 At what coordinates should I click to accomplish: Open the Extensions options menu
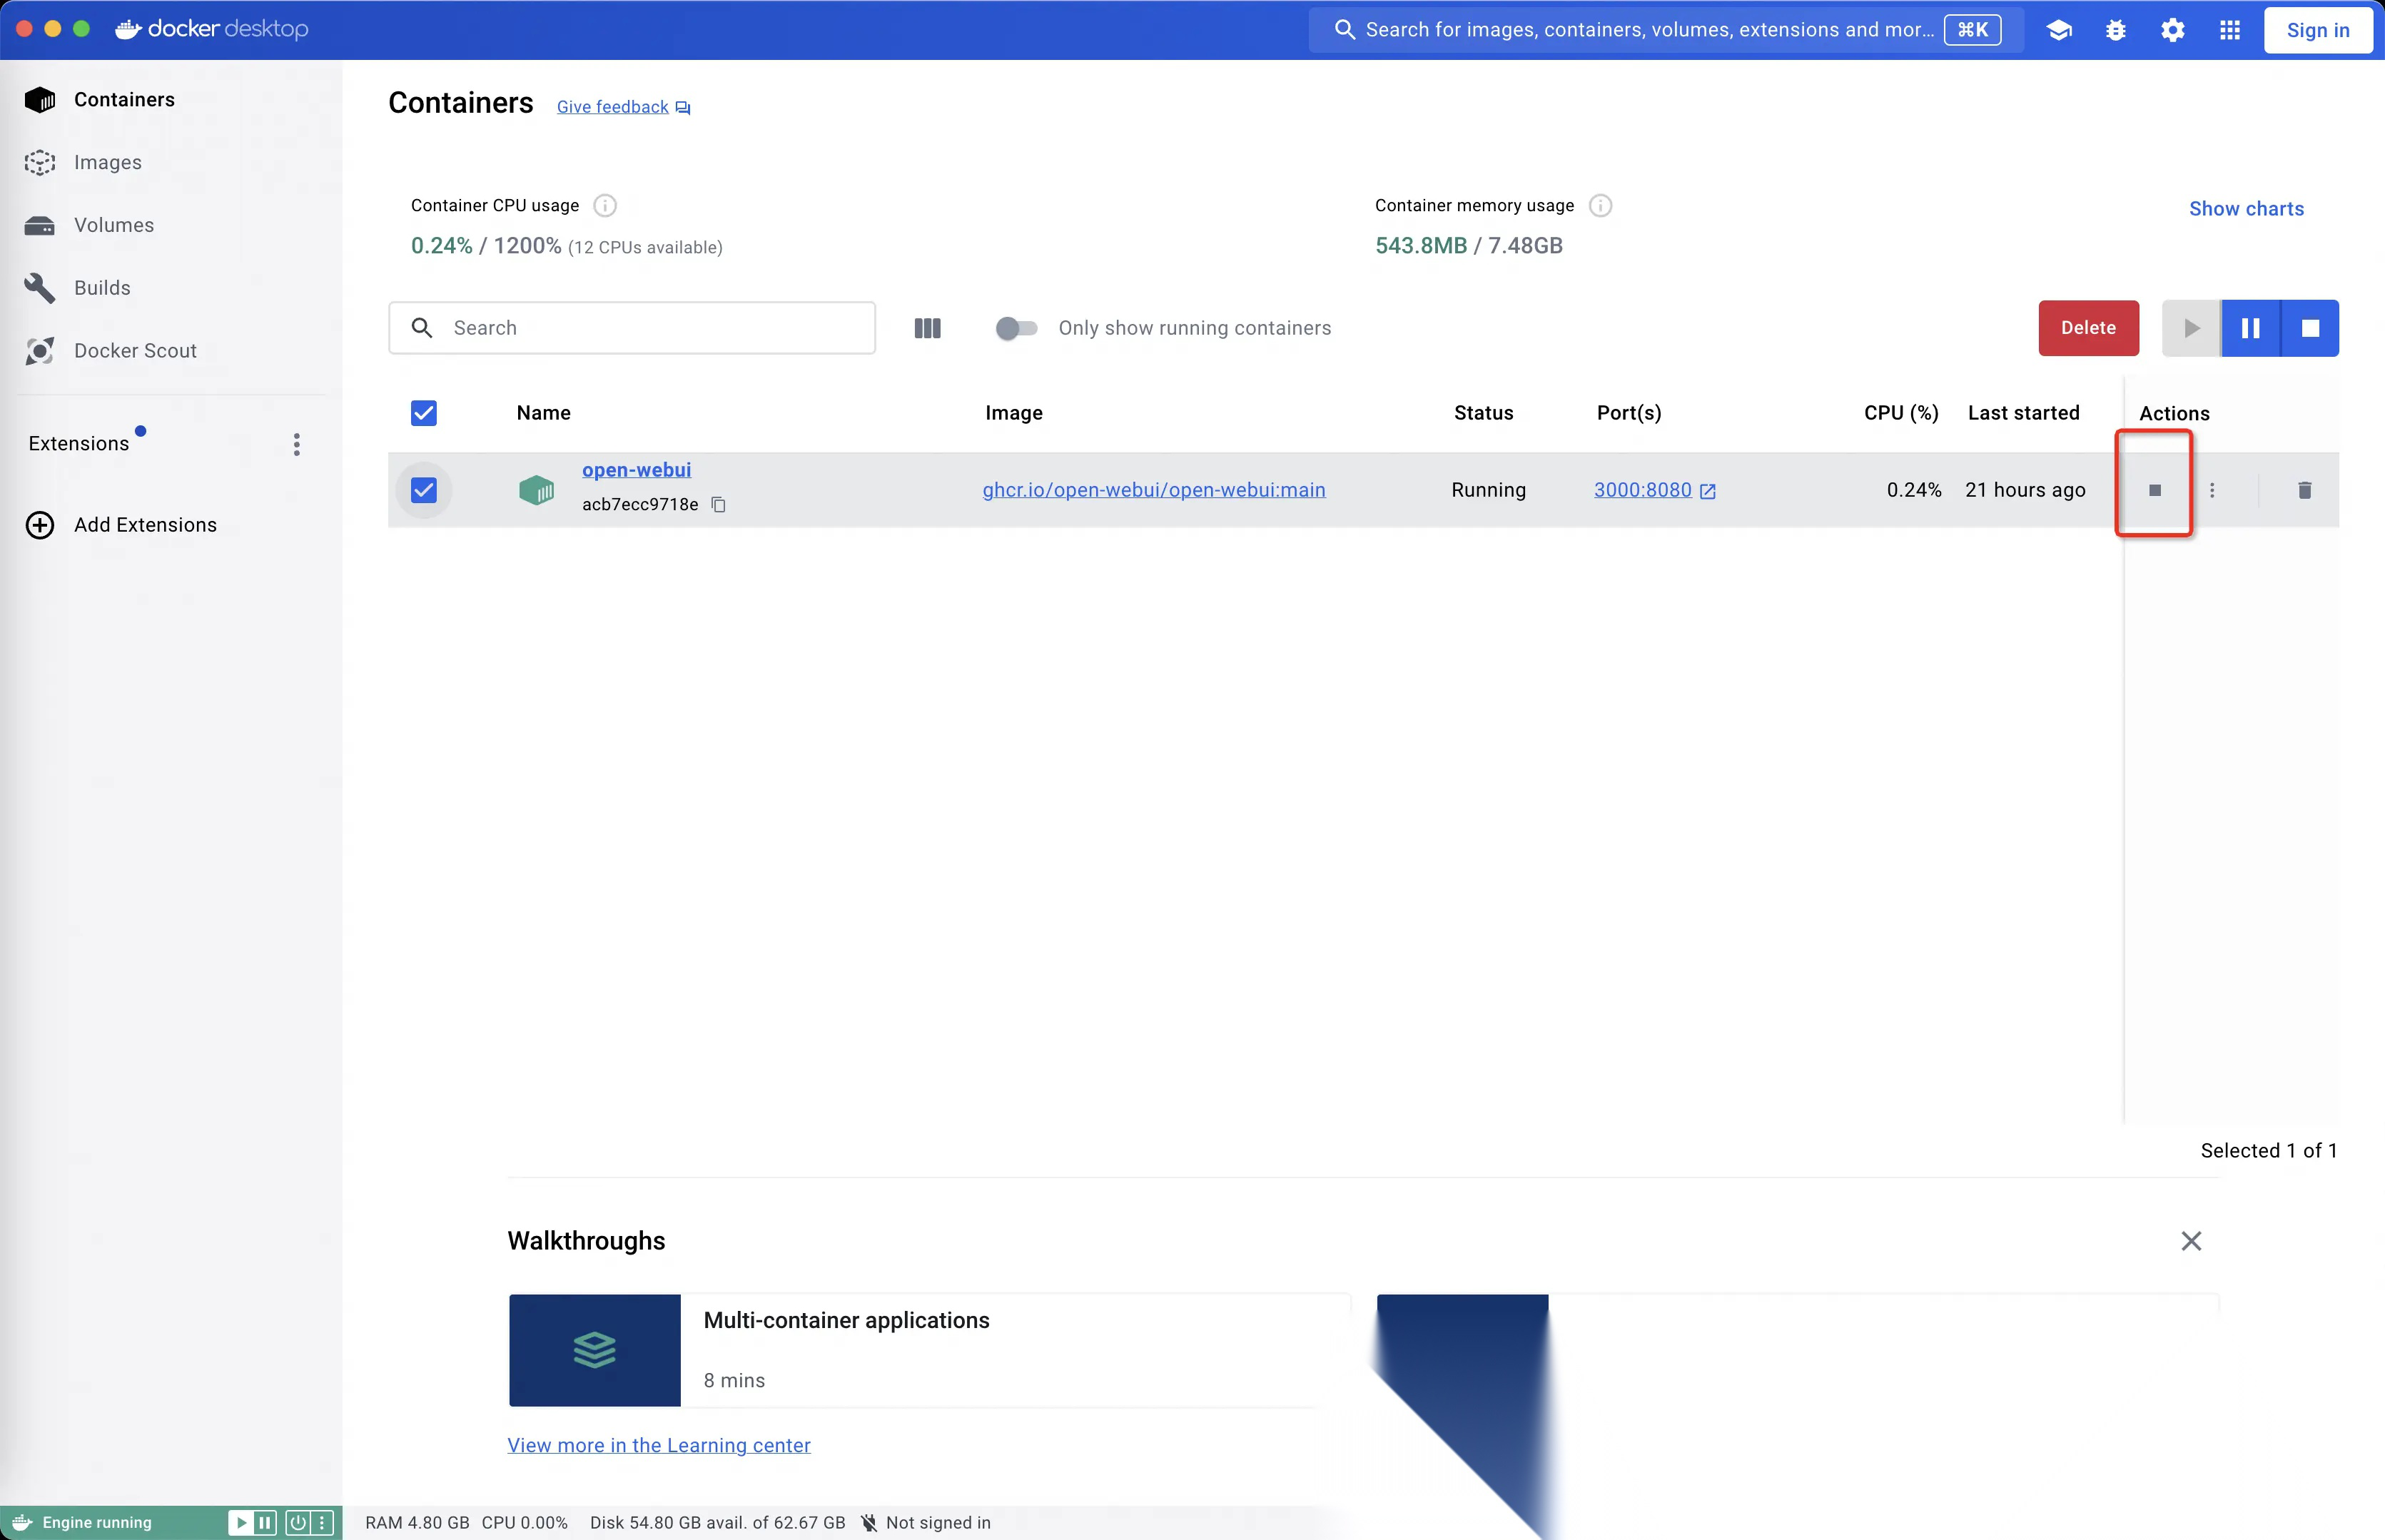(x=296, y=444)
